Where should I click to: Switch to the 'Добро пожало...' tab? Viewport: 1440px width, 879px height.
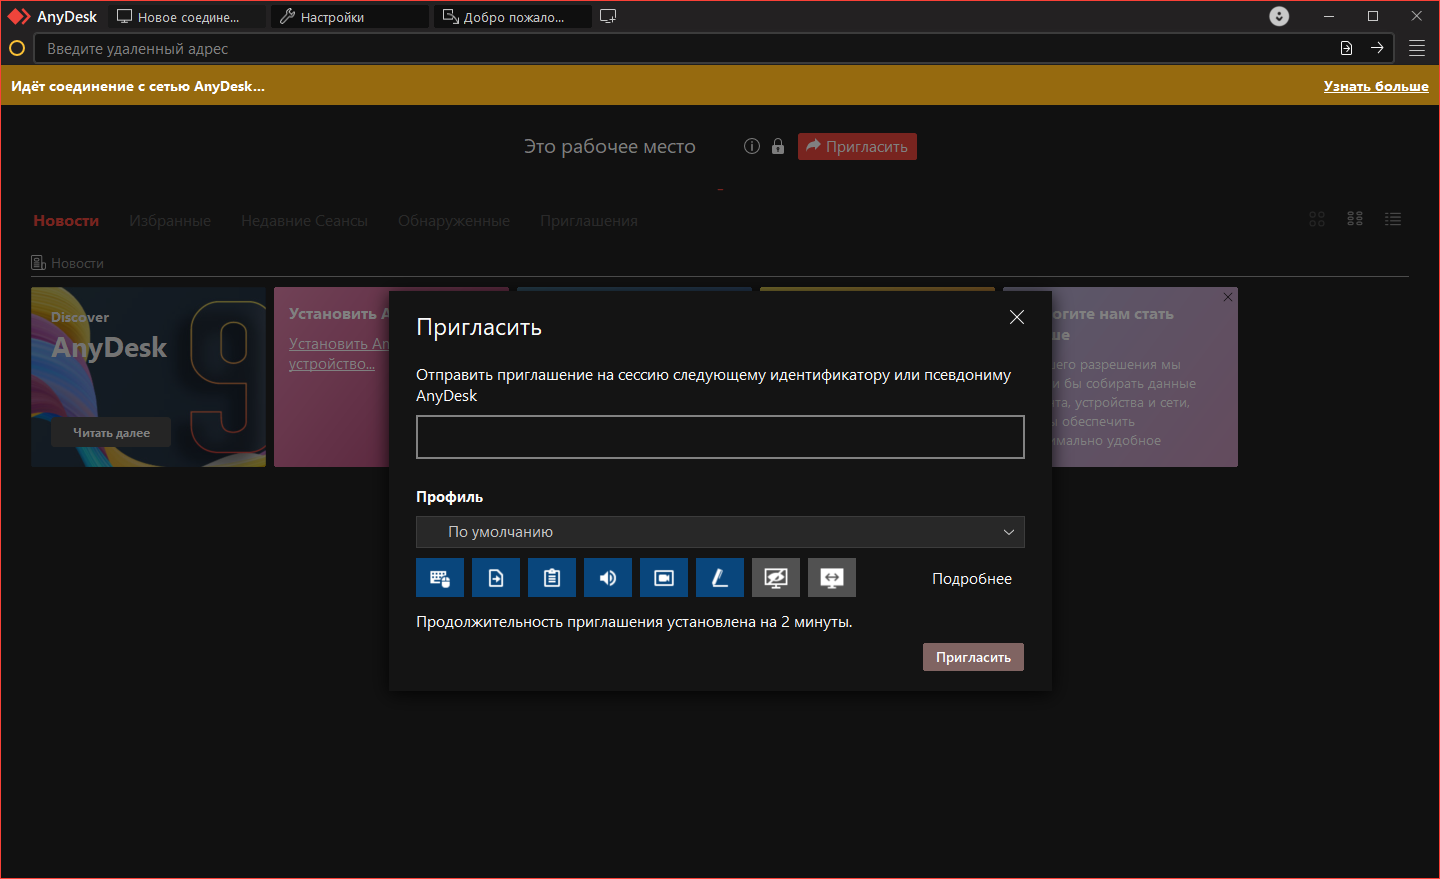(513, 17)
